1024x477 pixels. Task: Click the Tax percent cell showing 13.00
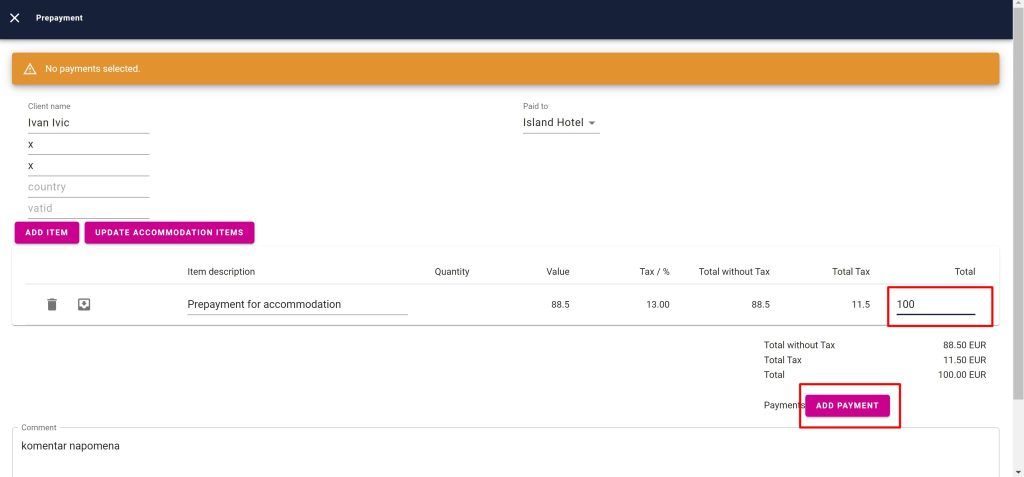tap(657, 304)
